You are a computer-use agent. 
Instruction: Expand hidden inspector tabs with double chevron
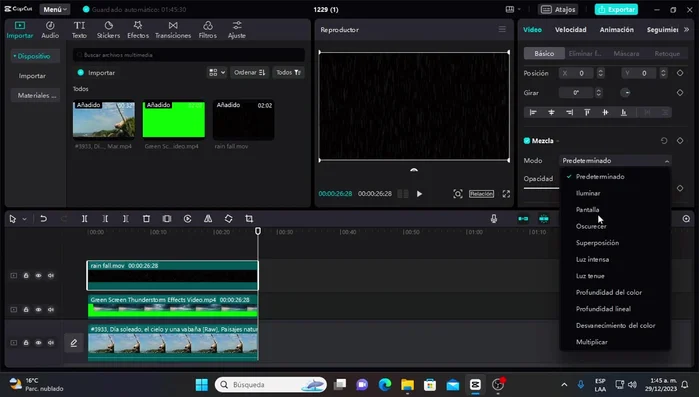686,29
